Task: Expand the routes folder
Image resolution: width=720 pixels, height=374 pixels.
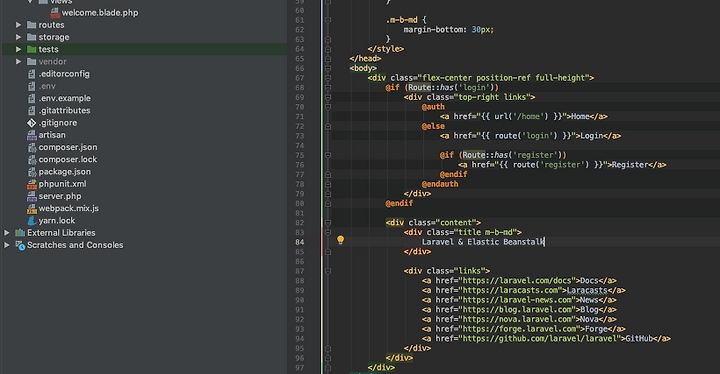Action: pyautogui.click(x=18, y=25)
